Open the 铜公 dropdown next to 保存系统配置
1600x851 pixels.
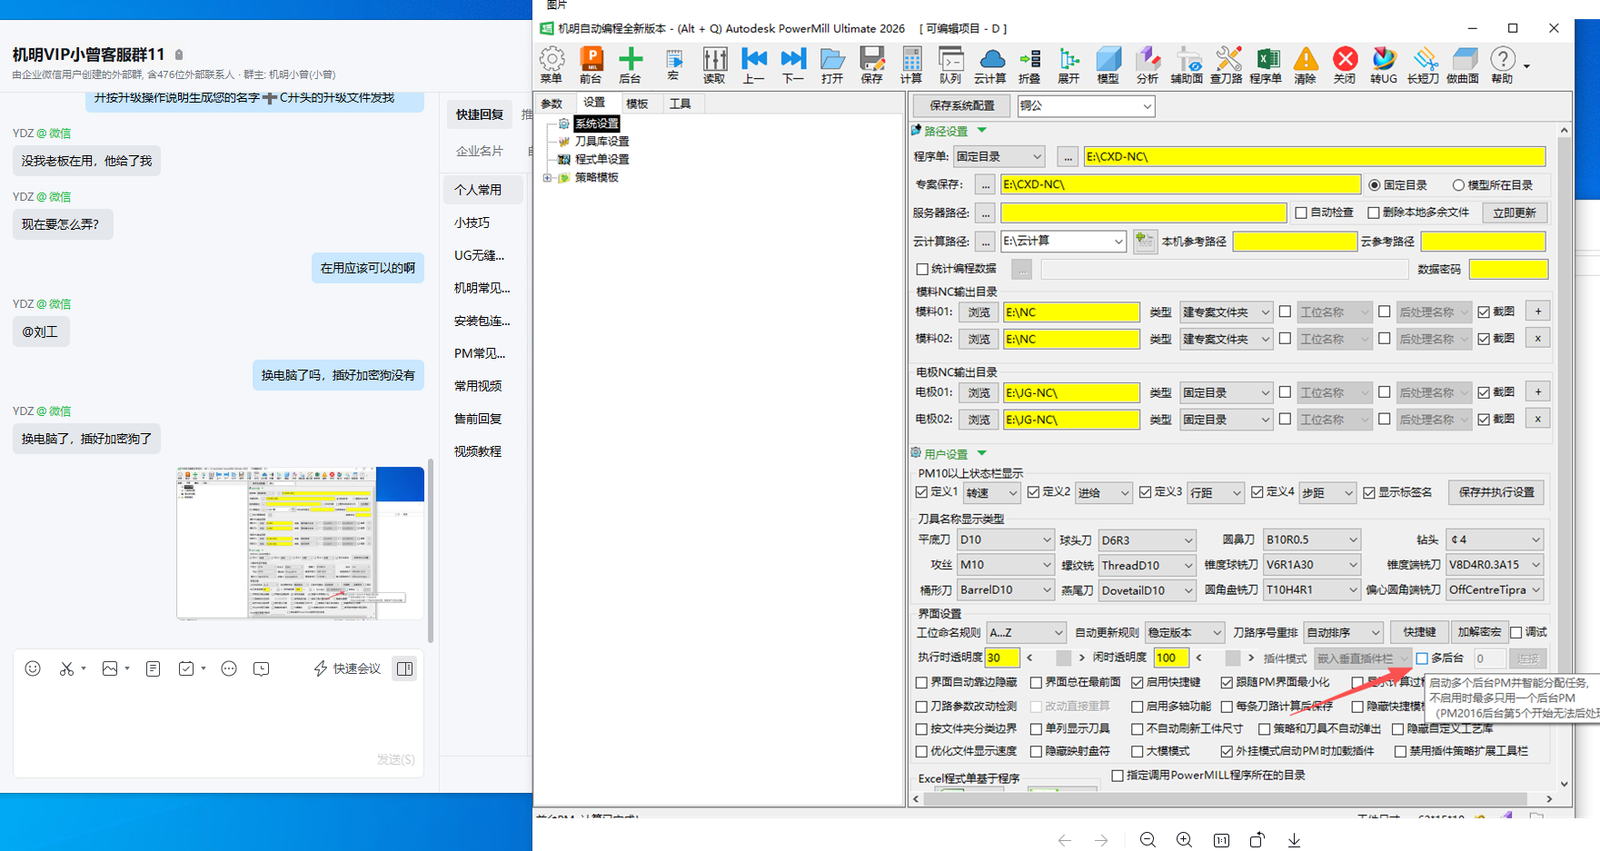pyautogui.click(x=1086, y=106)
